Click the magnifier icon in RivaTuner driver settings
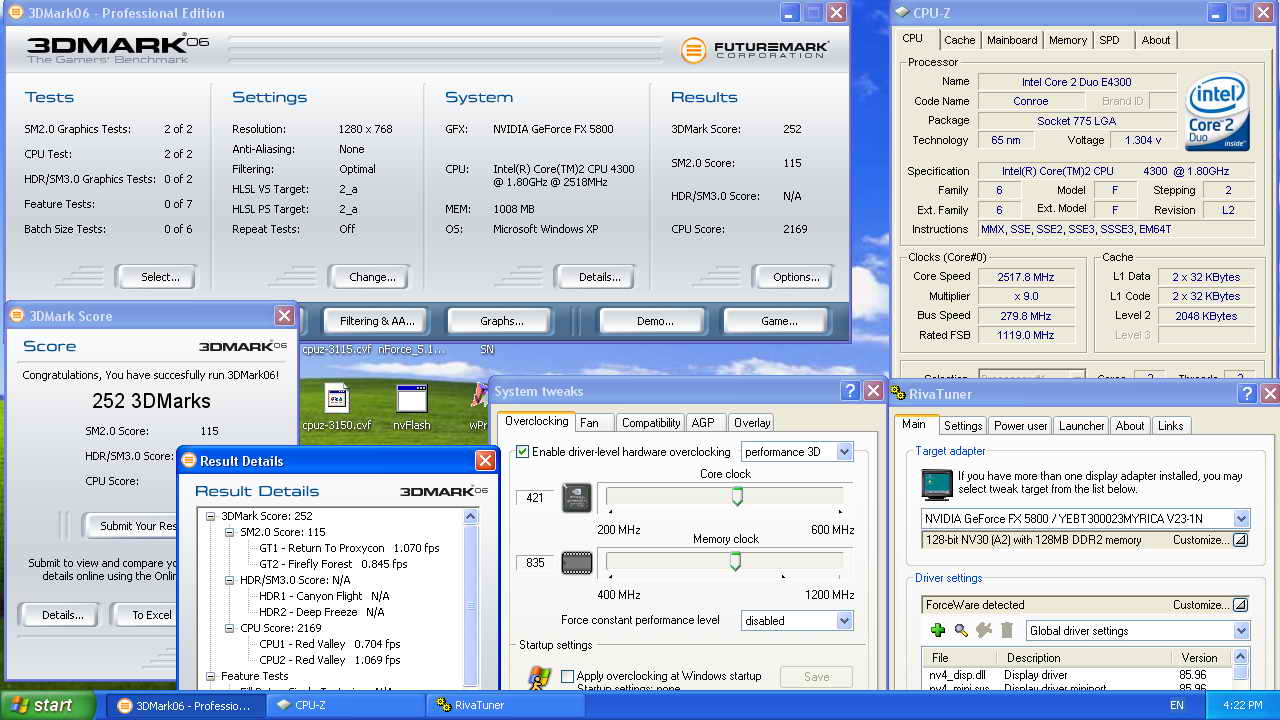 pyautogui.click(x=961, y=630)
